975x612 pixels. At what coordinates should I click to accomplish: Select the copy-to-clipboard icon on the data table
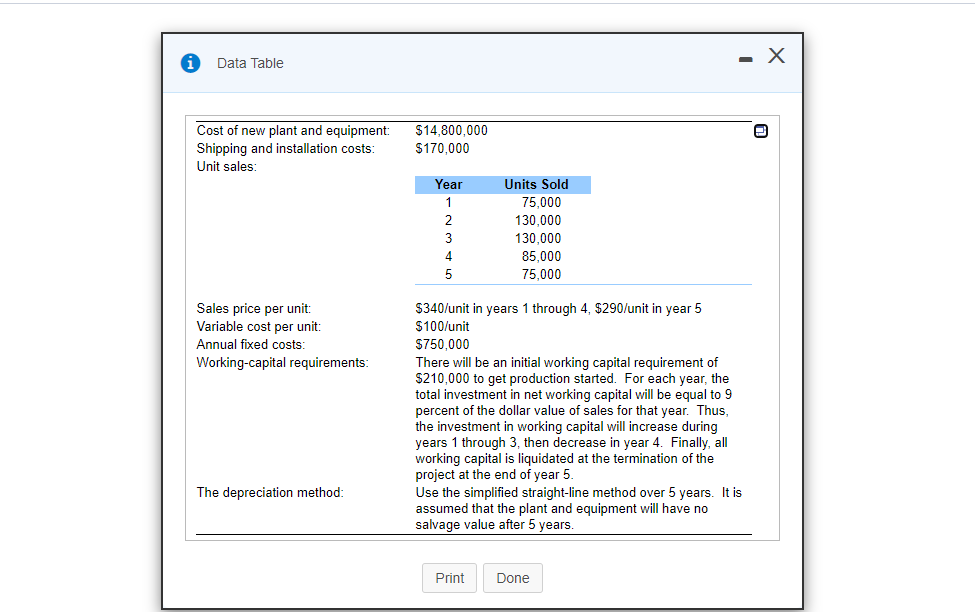pyautogui.click(x=761, y=130)
